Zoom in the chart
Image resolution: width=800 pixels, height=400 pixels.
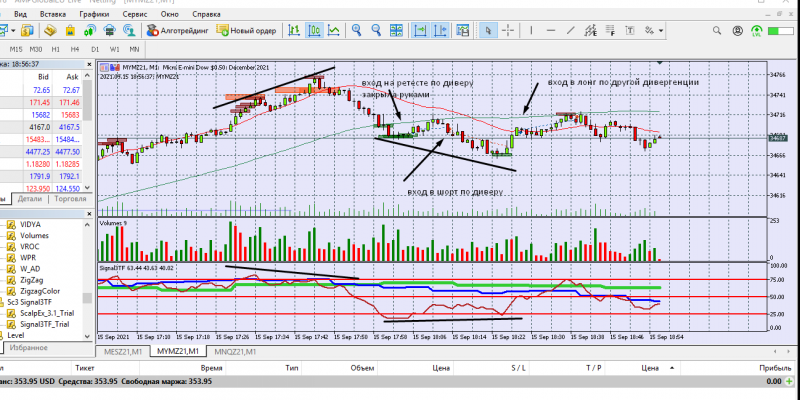pos(357,30)
